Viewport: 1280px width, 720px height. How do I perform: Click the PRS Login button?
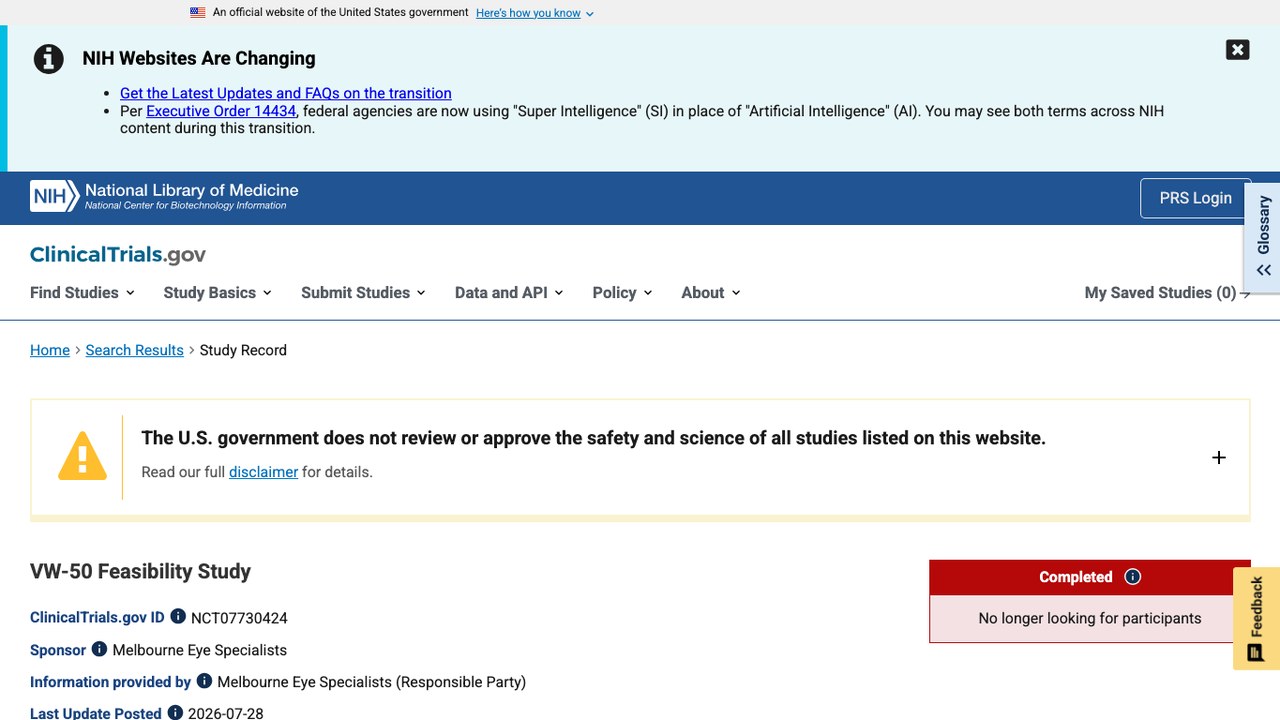tap(1195, 198)
